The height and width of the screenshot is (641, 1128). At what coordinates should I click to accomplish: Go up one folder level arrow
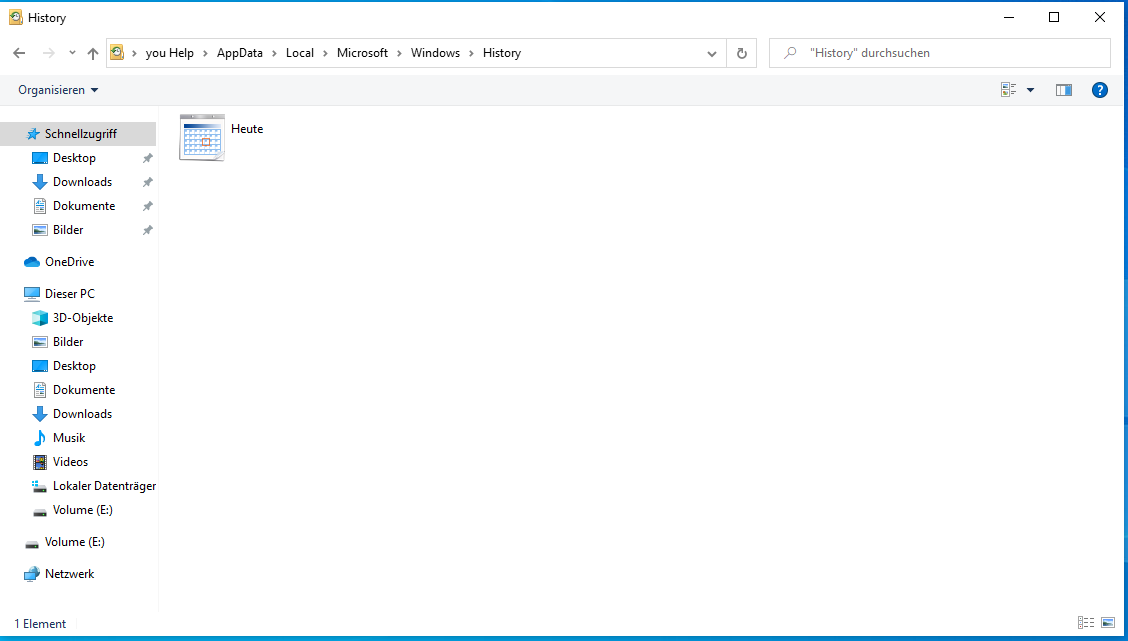pyautogui.click(x=93, y=53)
